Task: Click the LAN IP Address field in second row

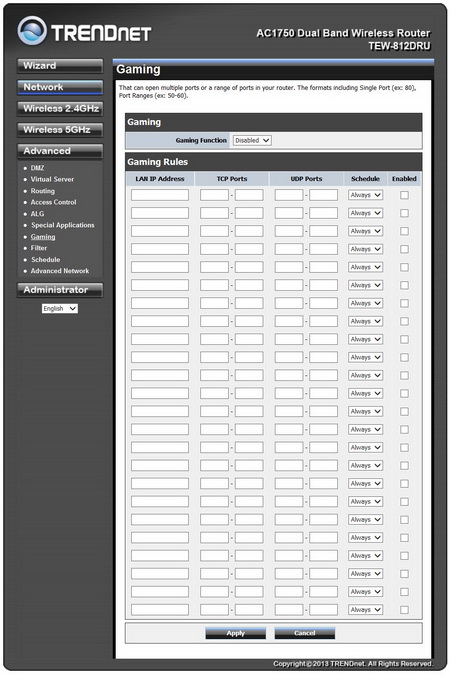Action: 160,213
